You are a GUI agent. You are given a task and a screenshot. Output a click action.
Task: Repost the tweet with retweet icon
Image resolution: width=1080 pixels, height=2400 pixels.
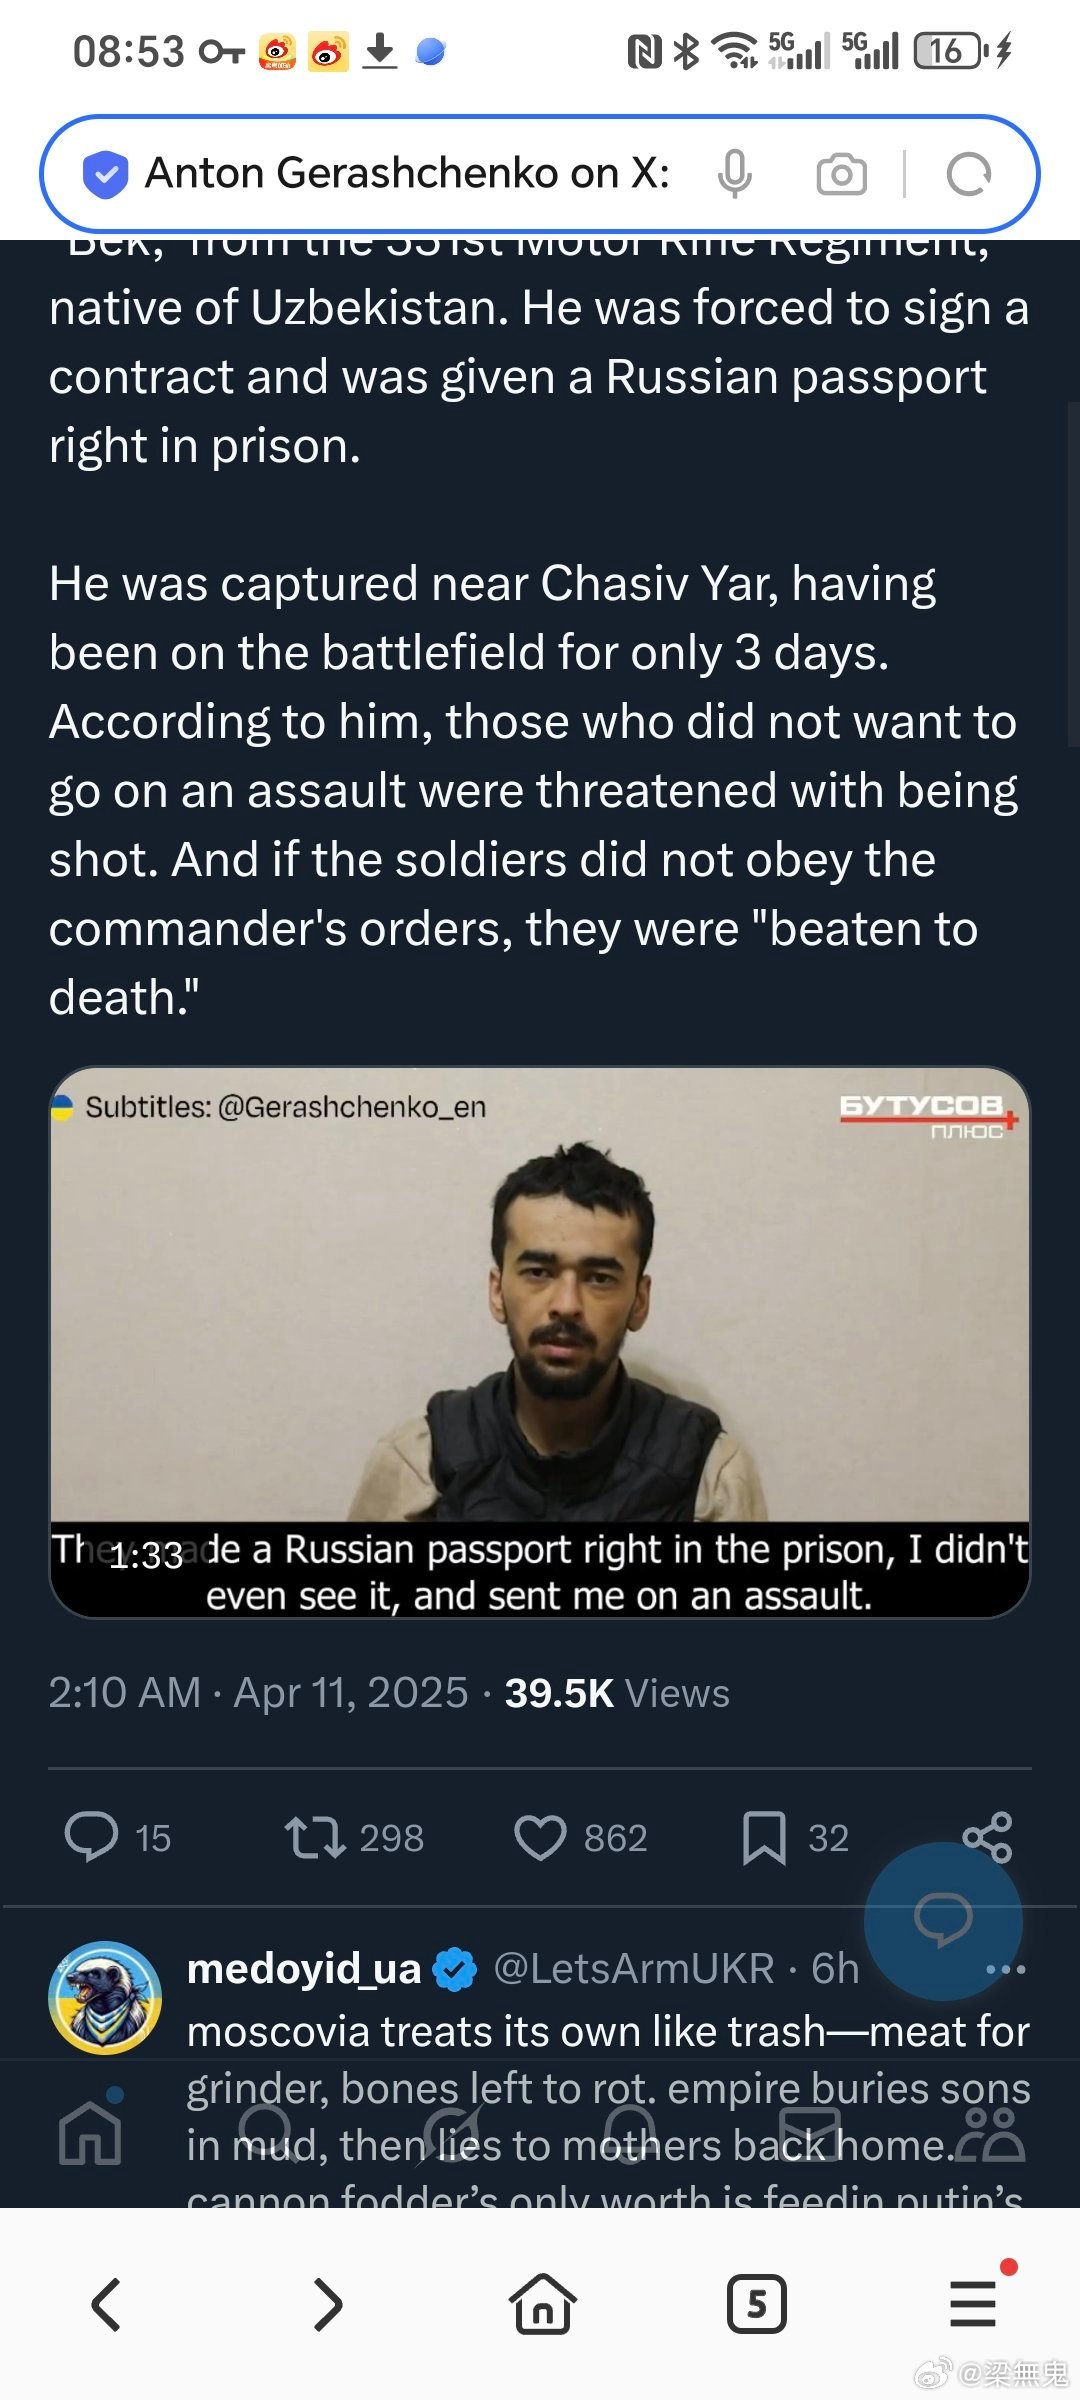316,1837
